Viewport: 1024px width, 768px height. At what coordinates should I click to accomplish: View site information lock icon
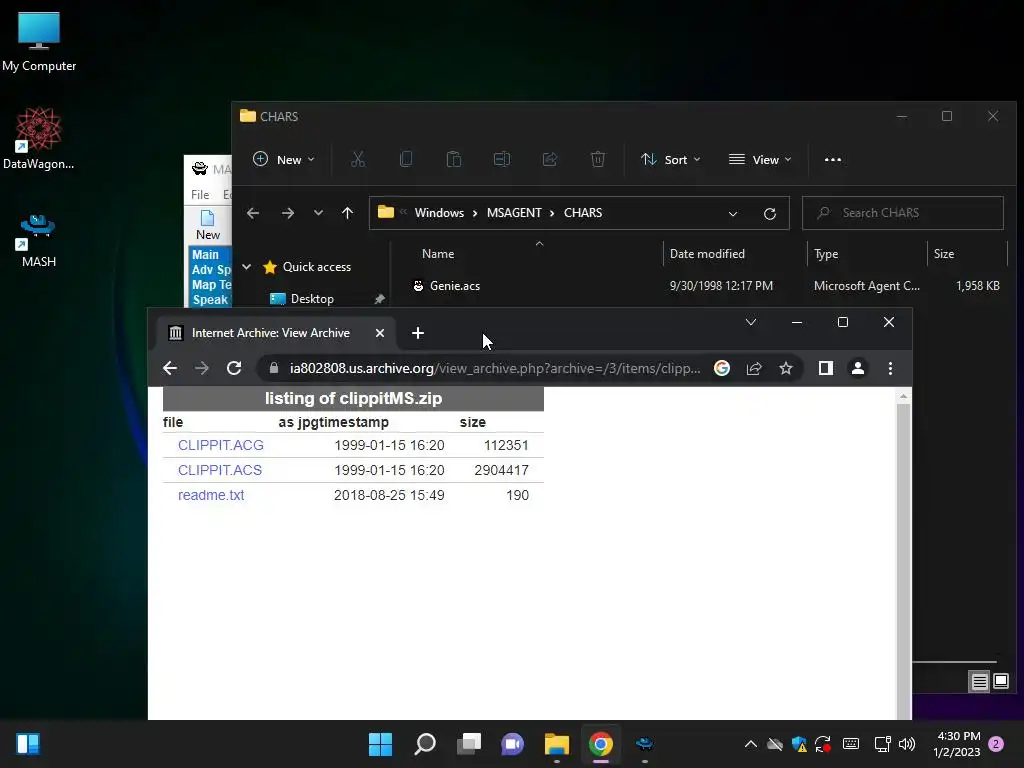274,368
